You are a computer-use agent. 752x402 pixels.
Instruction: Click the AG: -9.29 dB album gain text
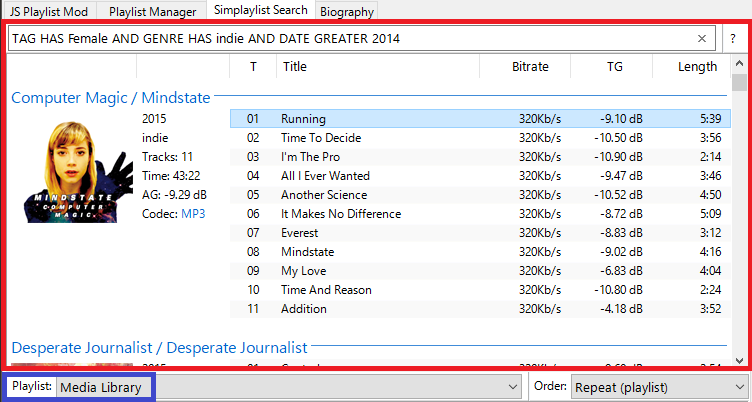click(x=175, y=194)
